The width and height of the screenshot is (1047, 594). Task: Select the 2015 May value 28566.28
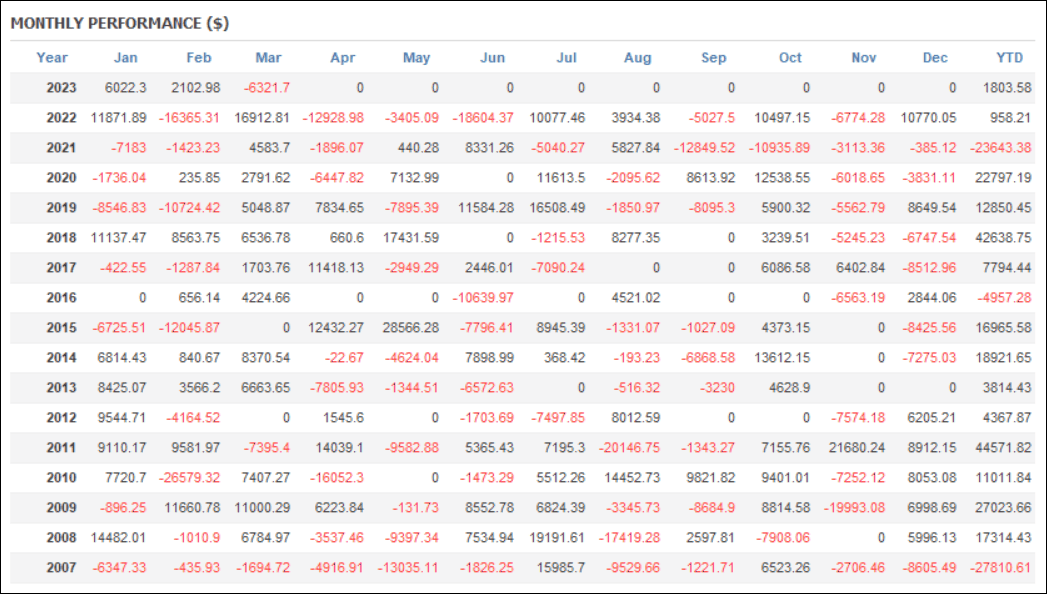click(x=411, y=328)
